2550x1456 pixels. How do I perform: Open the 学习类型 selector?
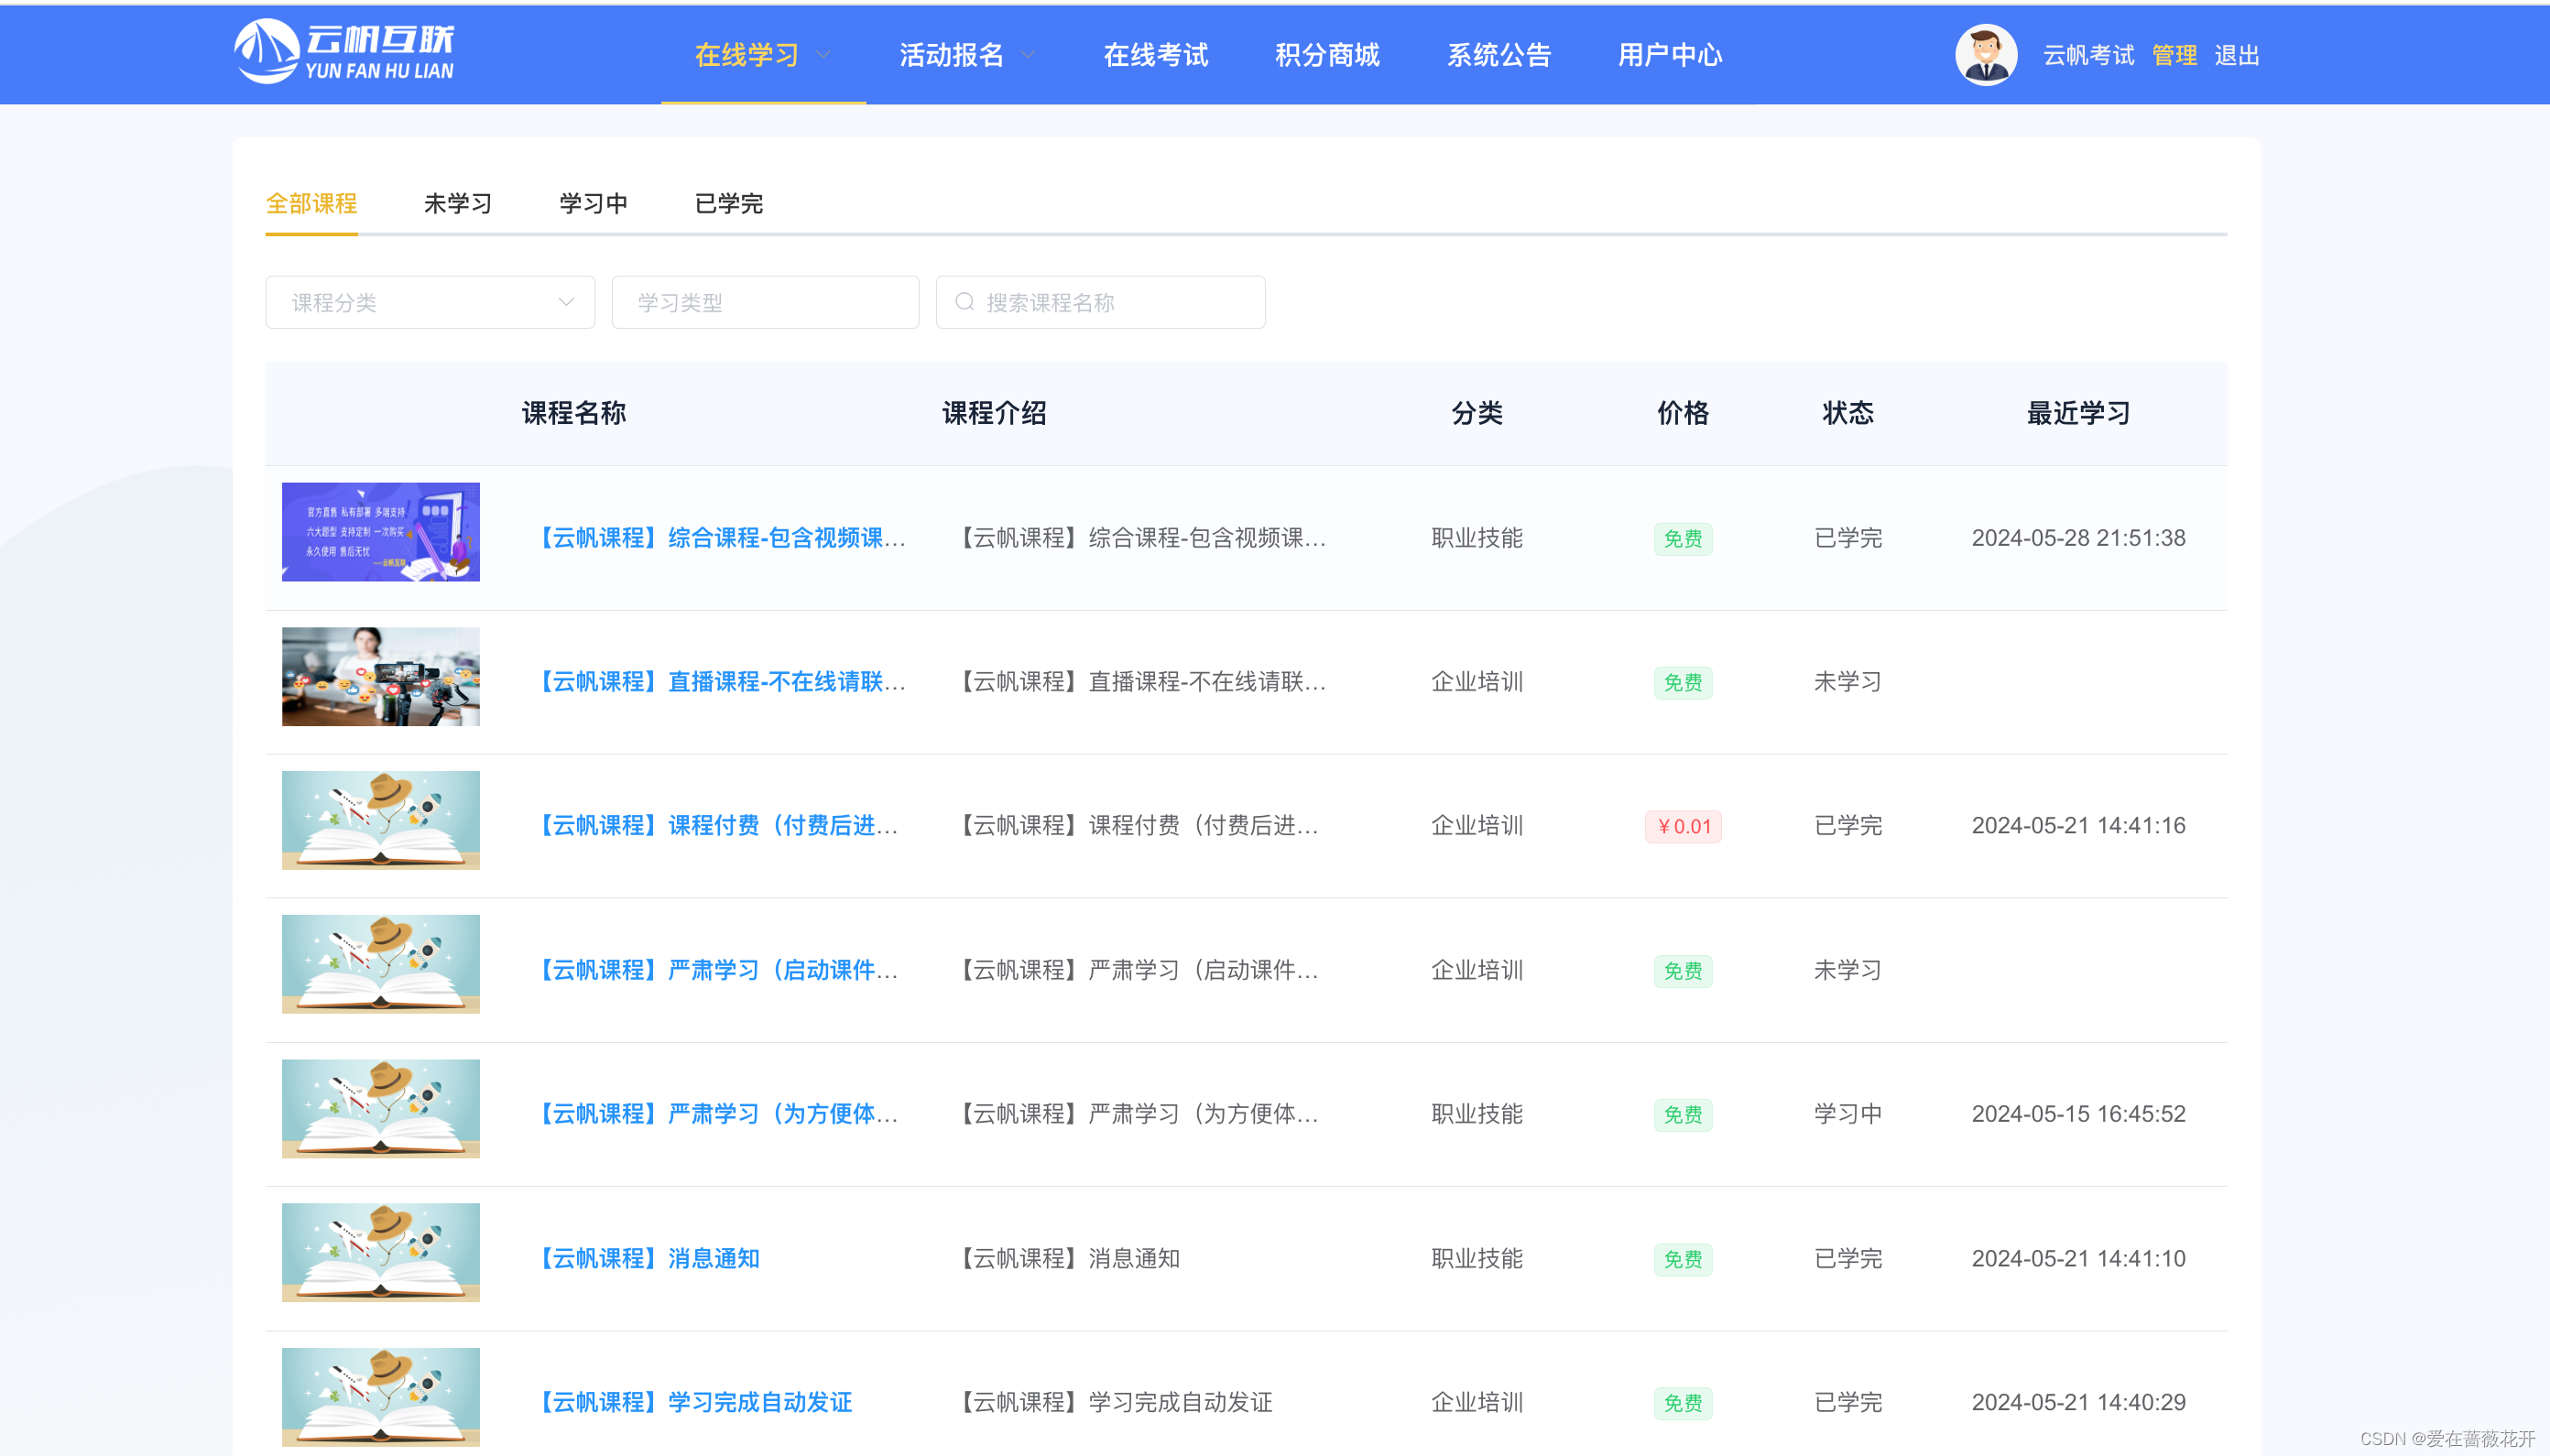764,302
